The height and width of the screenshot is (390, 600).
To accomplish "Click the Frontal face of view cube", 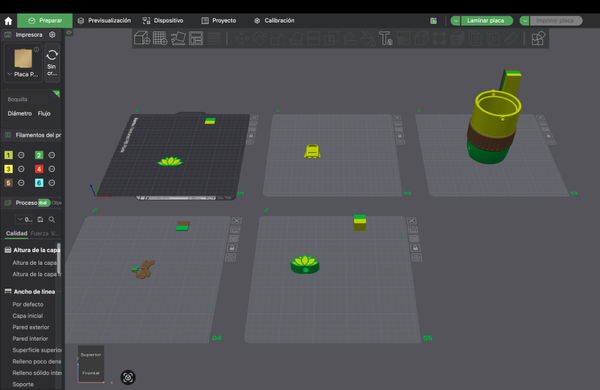I will [x=91, y=373].
